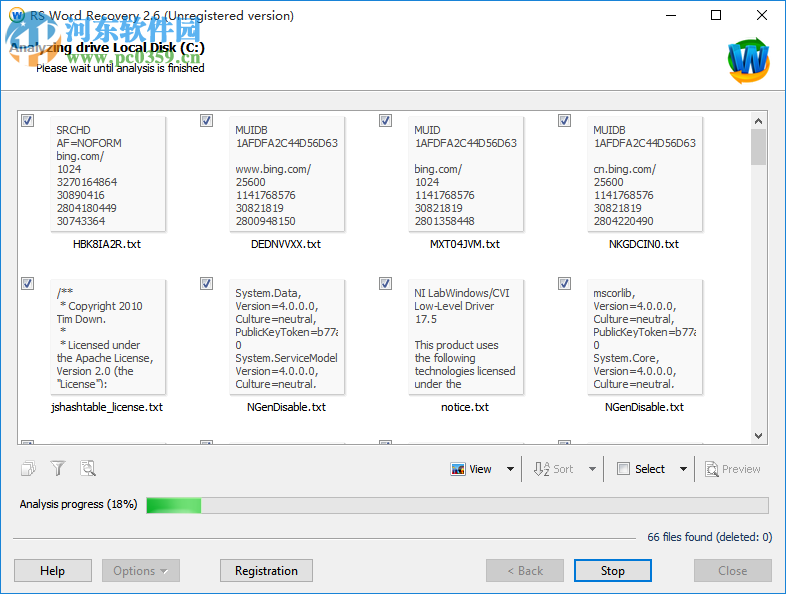The height and width of the screenshot is (594, 786).
Task: Uncheck the mscorlib NGenDisable.txt checkbox
Action: pyautogui.click(x=564, y=283)
